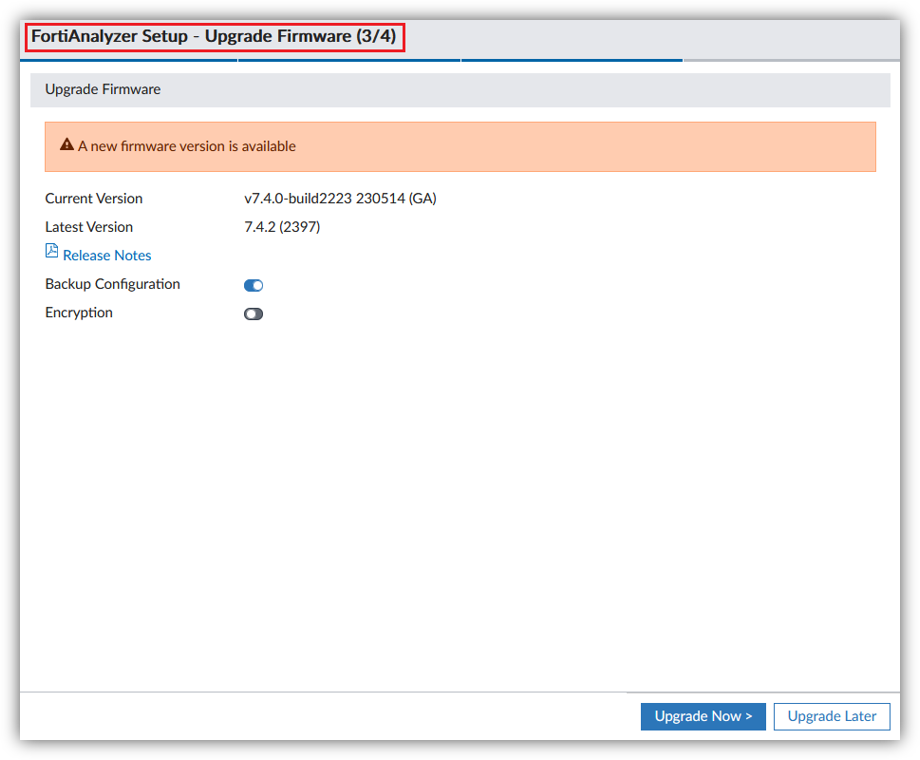Click the PDF icon beside Release Notes

(52, 251)
